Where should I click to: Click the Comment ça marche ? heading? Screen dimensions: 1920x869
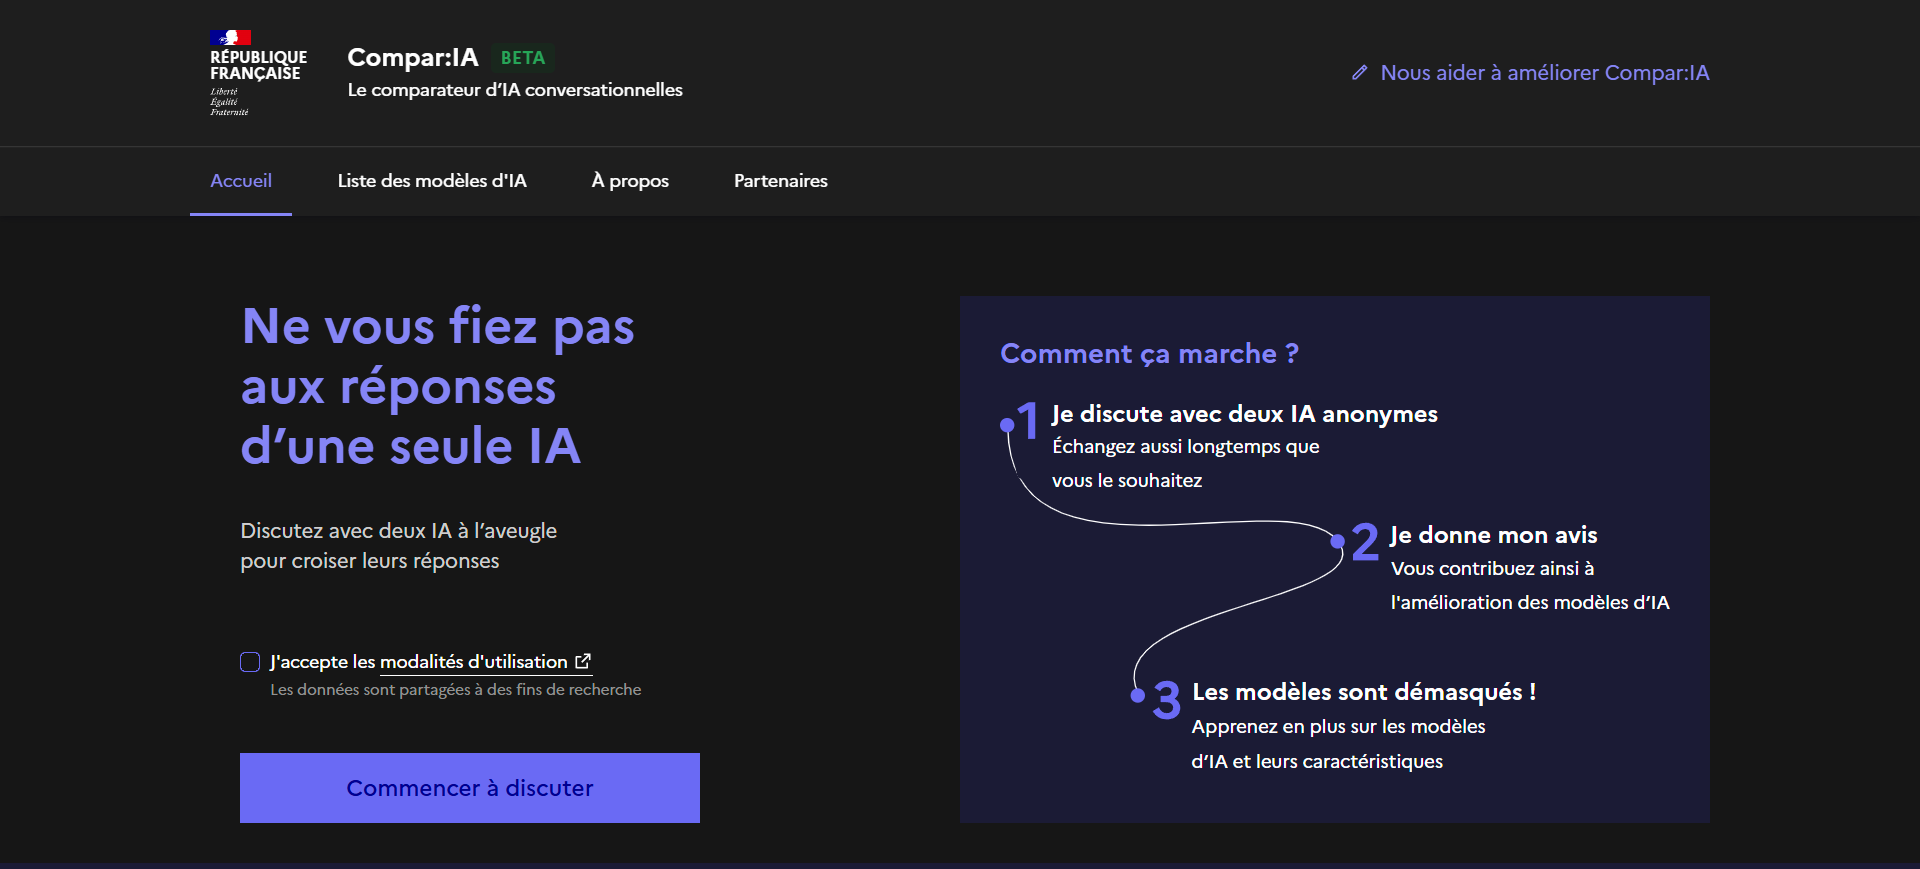click(1150, 354)
